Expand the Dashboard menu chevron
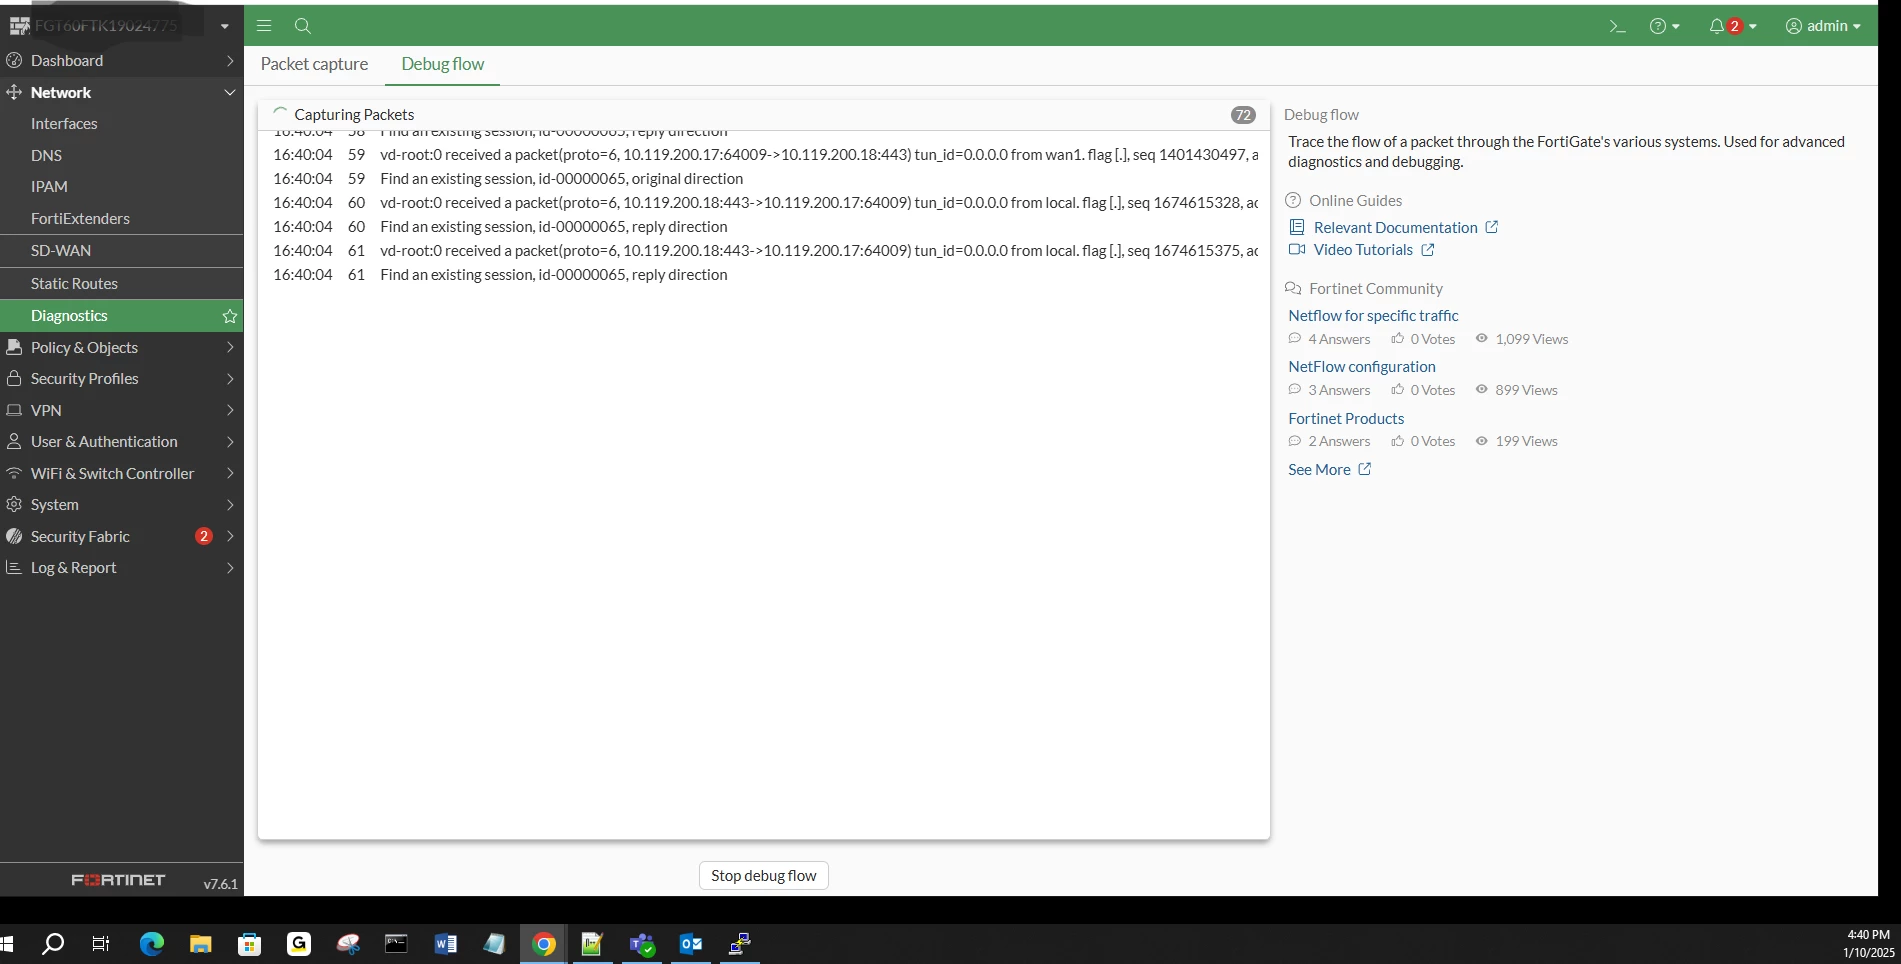Viewport: 1901px width, 964px height. pos(230,61)
